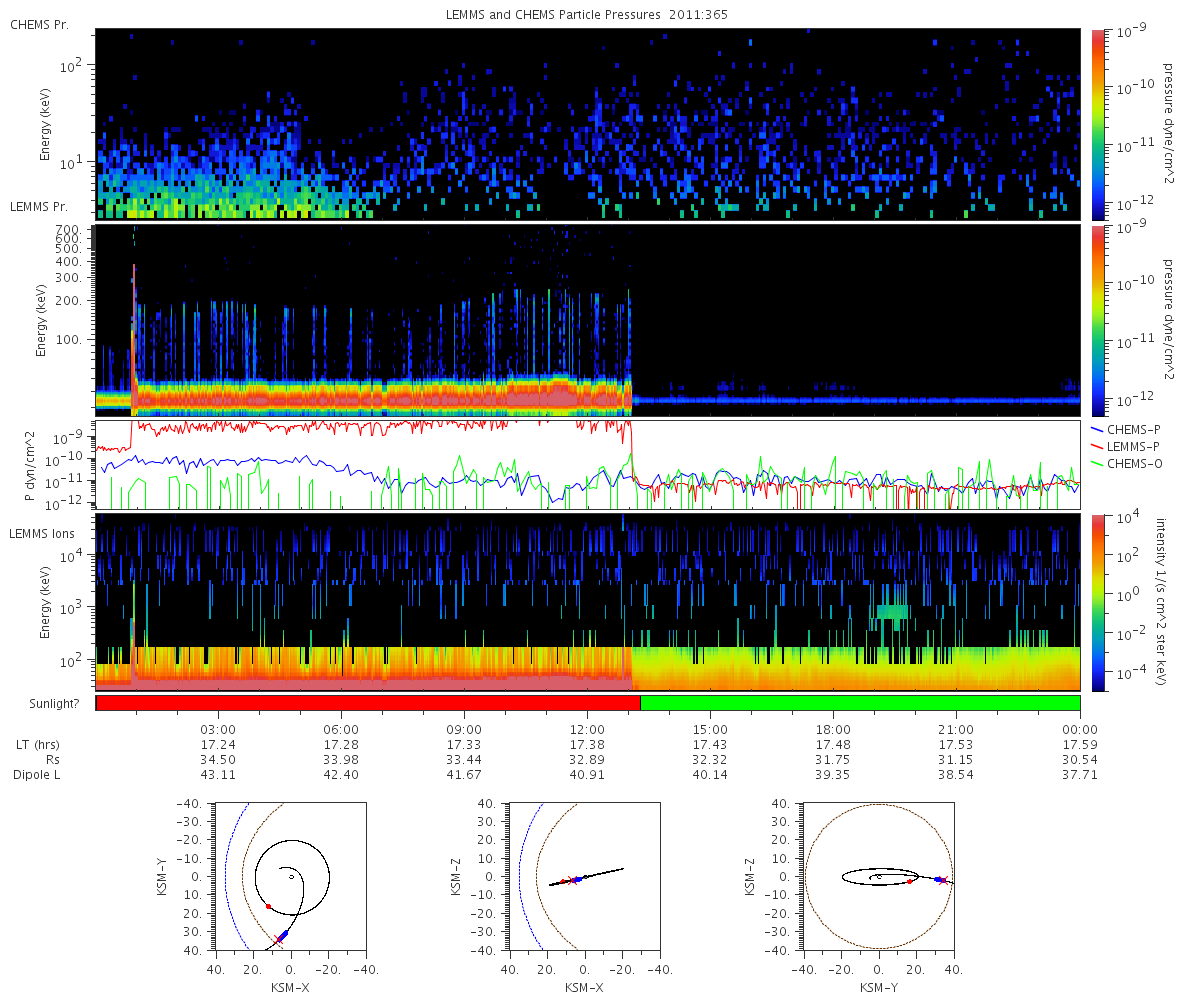Click the LEMMS Ions intensity color bar
The image size is (1200, 1000).
pyautogui.click(x=1098, y=602)
